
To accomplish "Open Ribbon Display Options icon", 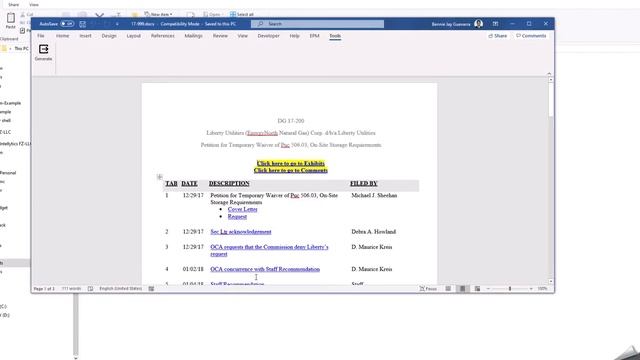I will point(495,24).
